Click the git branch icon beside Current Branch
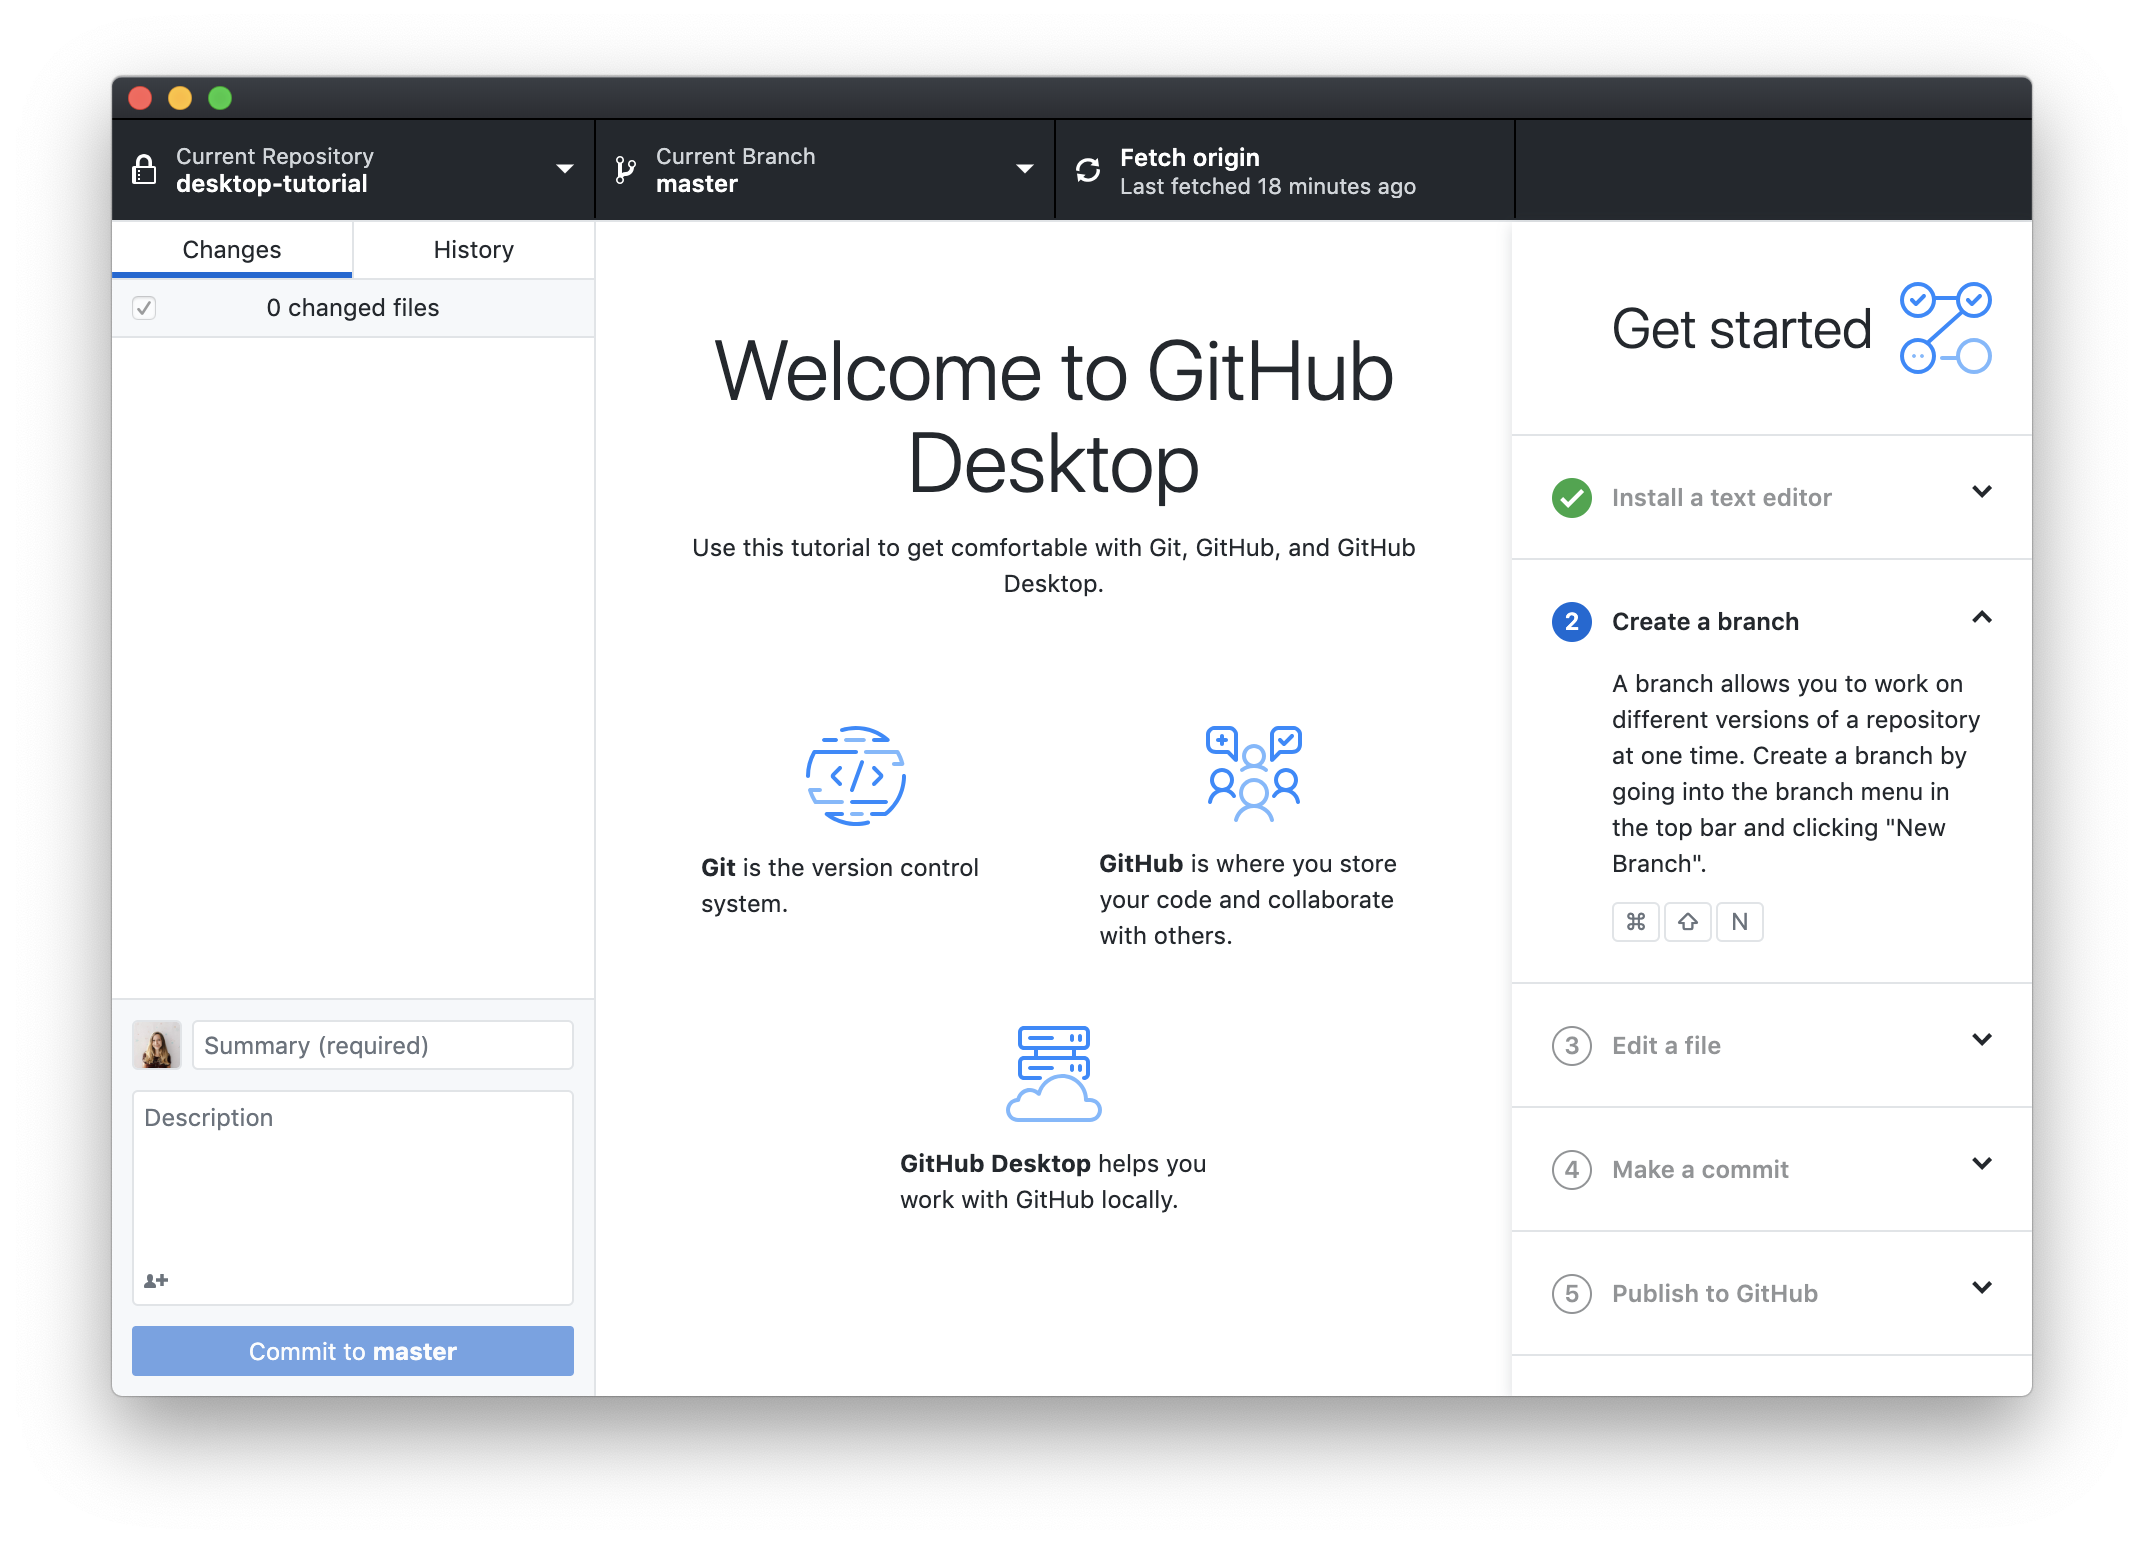2144x1544 pixels. coord(625,170)
